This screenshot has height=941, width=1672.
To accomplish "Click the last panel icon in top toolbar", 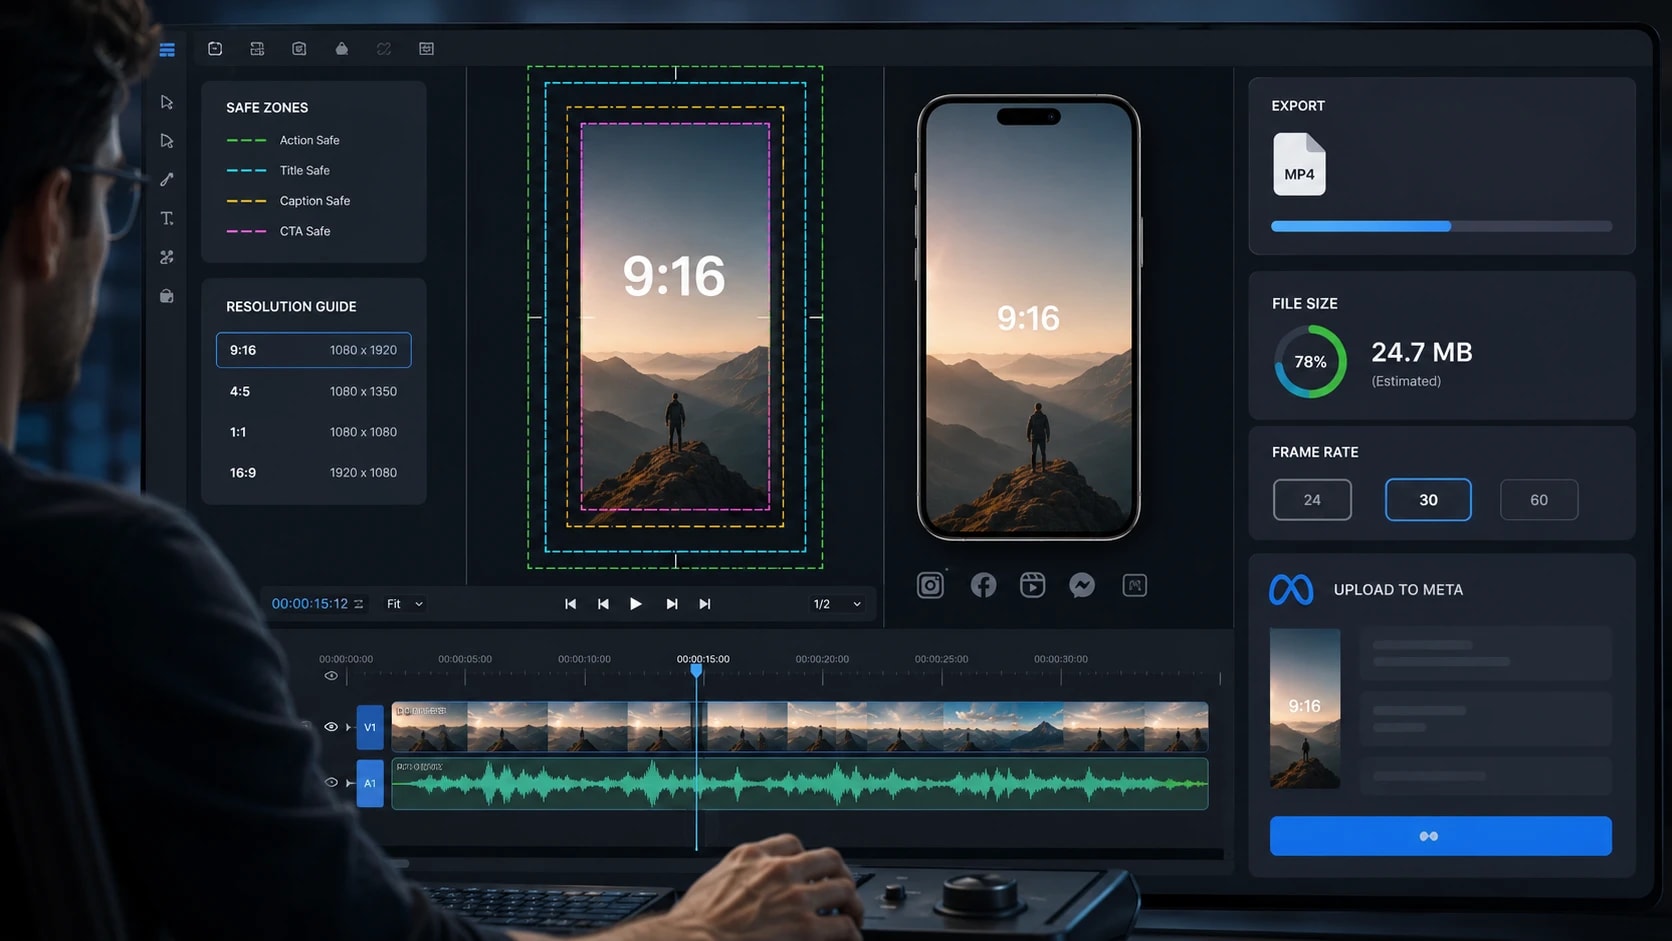I will 426,48.
